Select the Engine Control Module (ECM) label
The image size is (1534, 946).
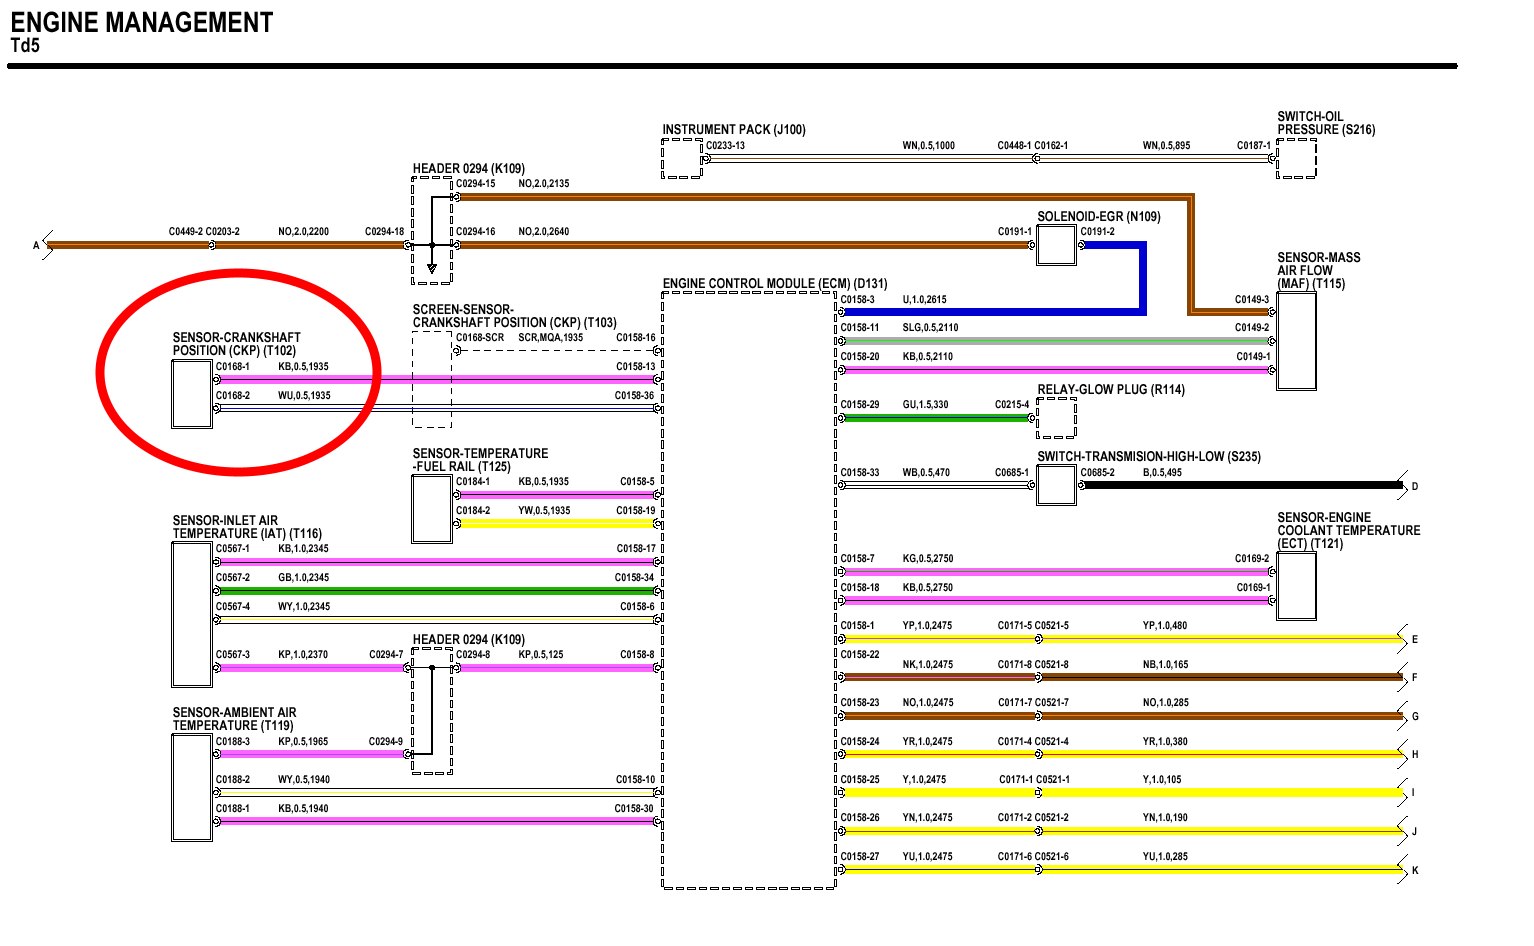[x=774, y=284]
